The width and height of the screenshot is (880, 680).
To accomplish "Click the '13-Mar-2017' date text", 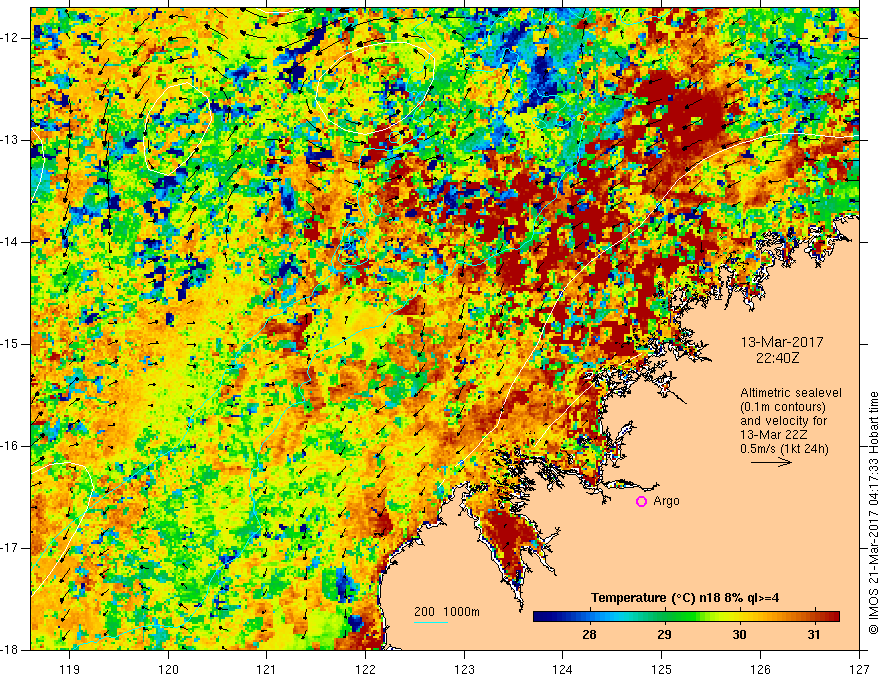I will [x=776, y=340].
